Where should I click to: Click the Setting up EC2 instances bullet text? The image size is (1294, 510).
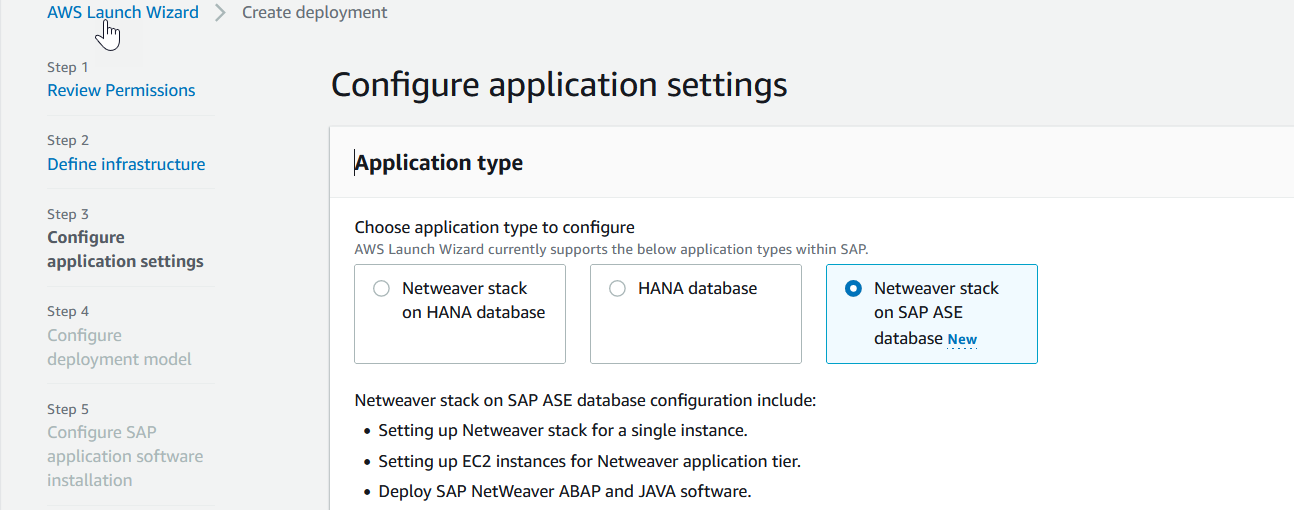pyautogui.click(x=589, y=461)
